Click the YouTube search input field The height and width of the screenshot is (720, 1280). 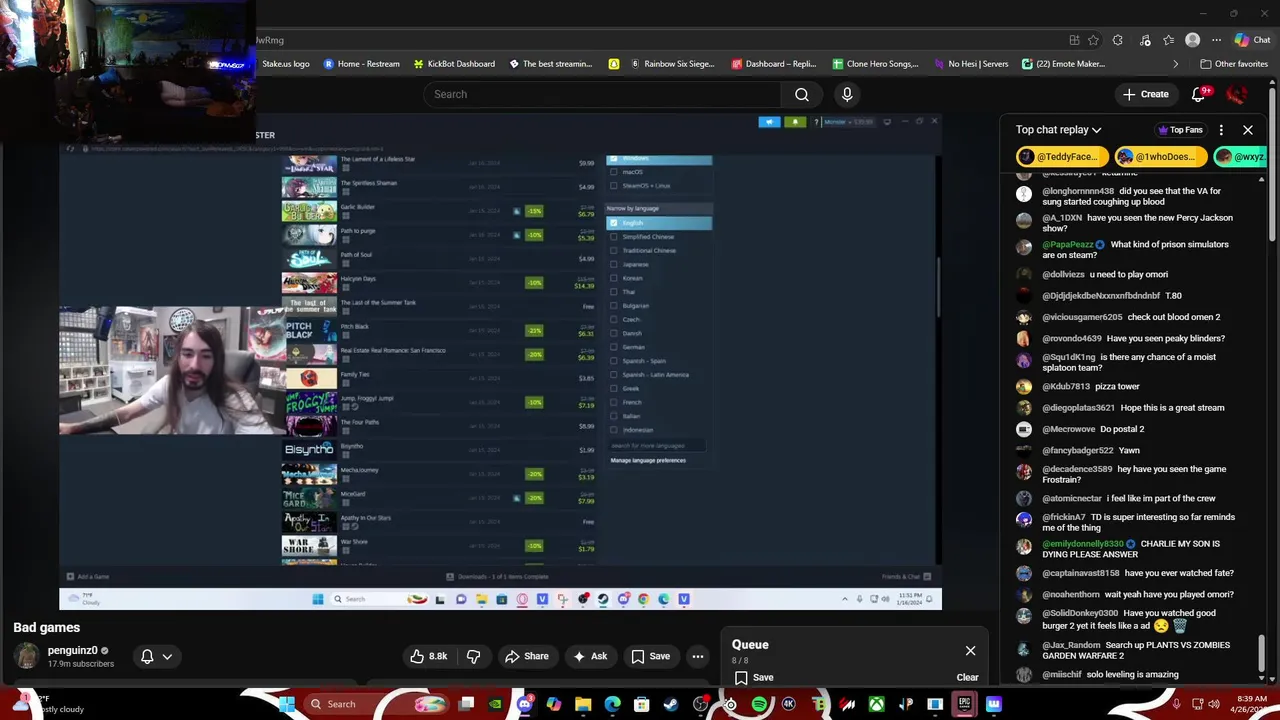[602, 94]
